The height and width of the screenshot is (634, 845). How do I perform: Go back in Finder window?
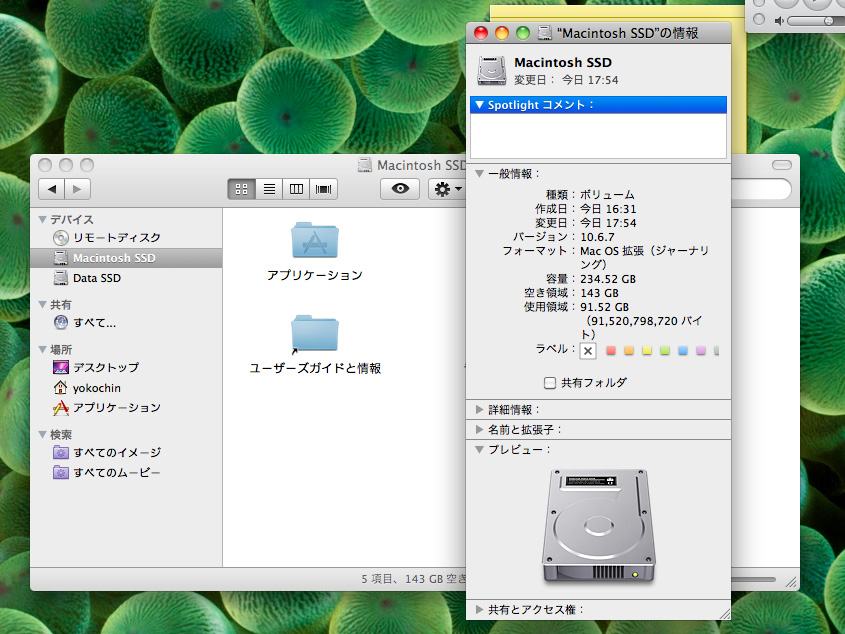tap(52, 189)
